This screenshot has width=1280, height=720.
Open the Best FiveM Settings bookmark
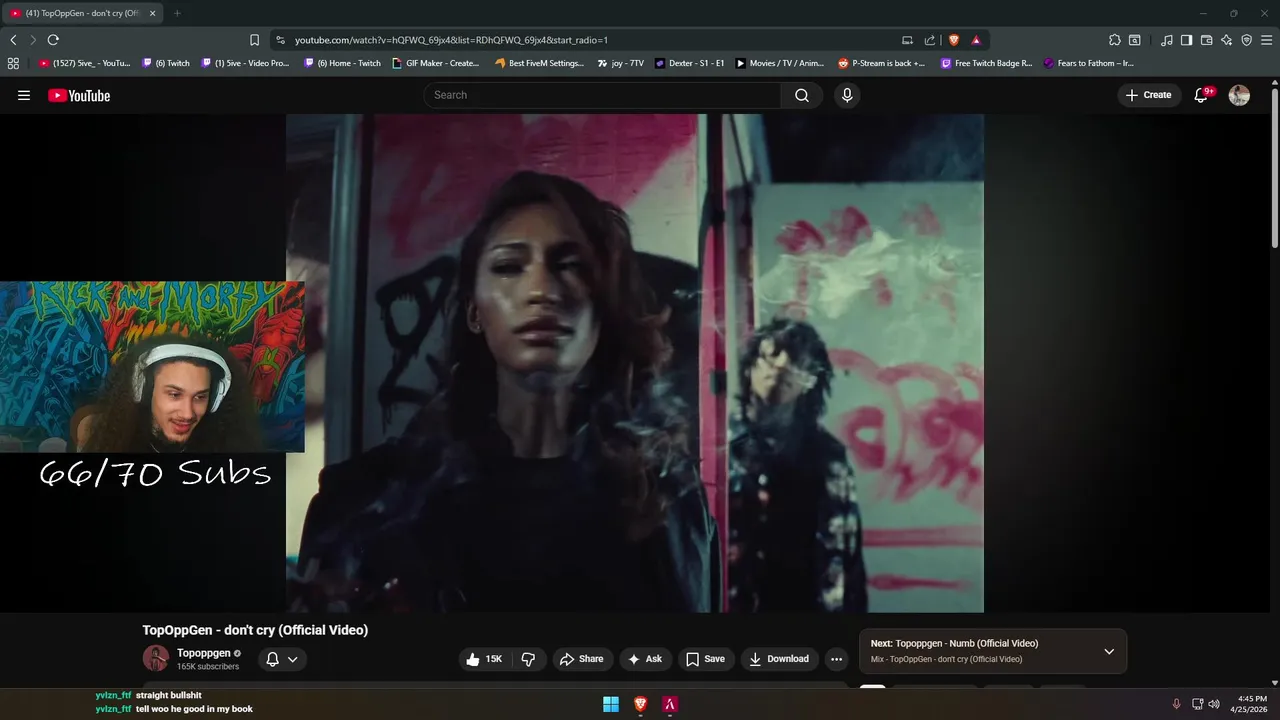point(539,63)
